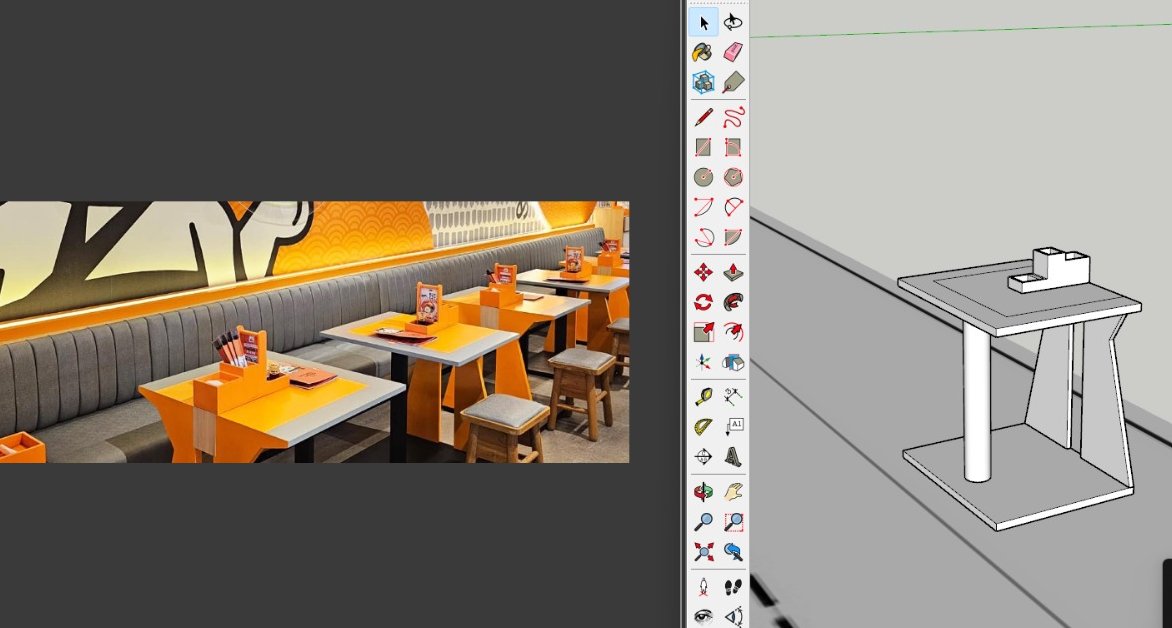Choose the Lasso Select tool
The image size is (1172, 628).
733,22
